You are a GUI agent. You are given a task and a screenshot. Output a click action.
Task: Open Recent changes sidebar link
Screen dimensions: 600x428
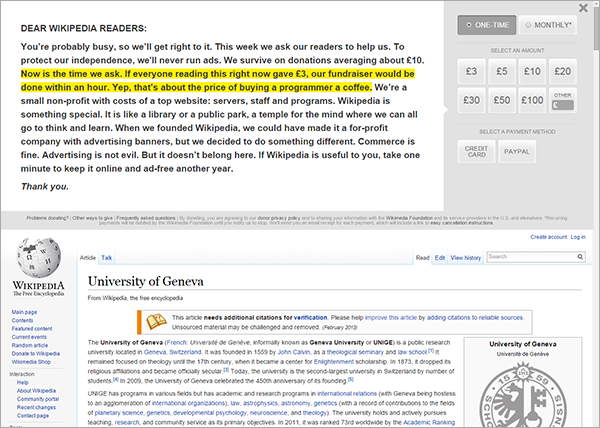click(x=36, y=407)
